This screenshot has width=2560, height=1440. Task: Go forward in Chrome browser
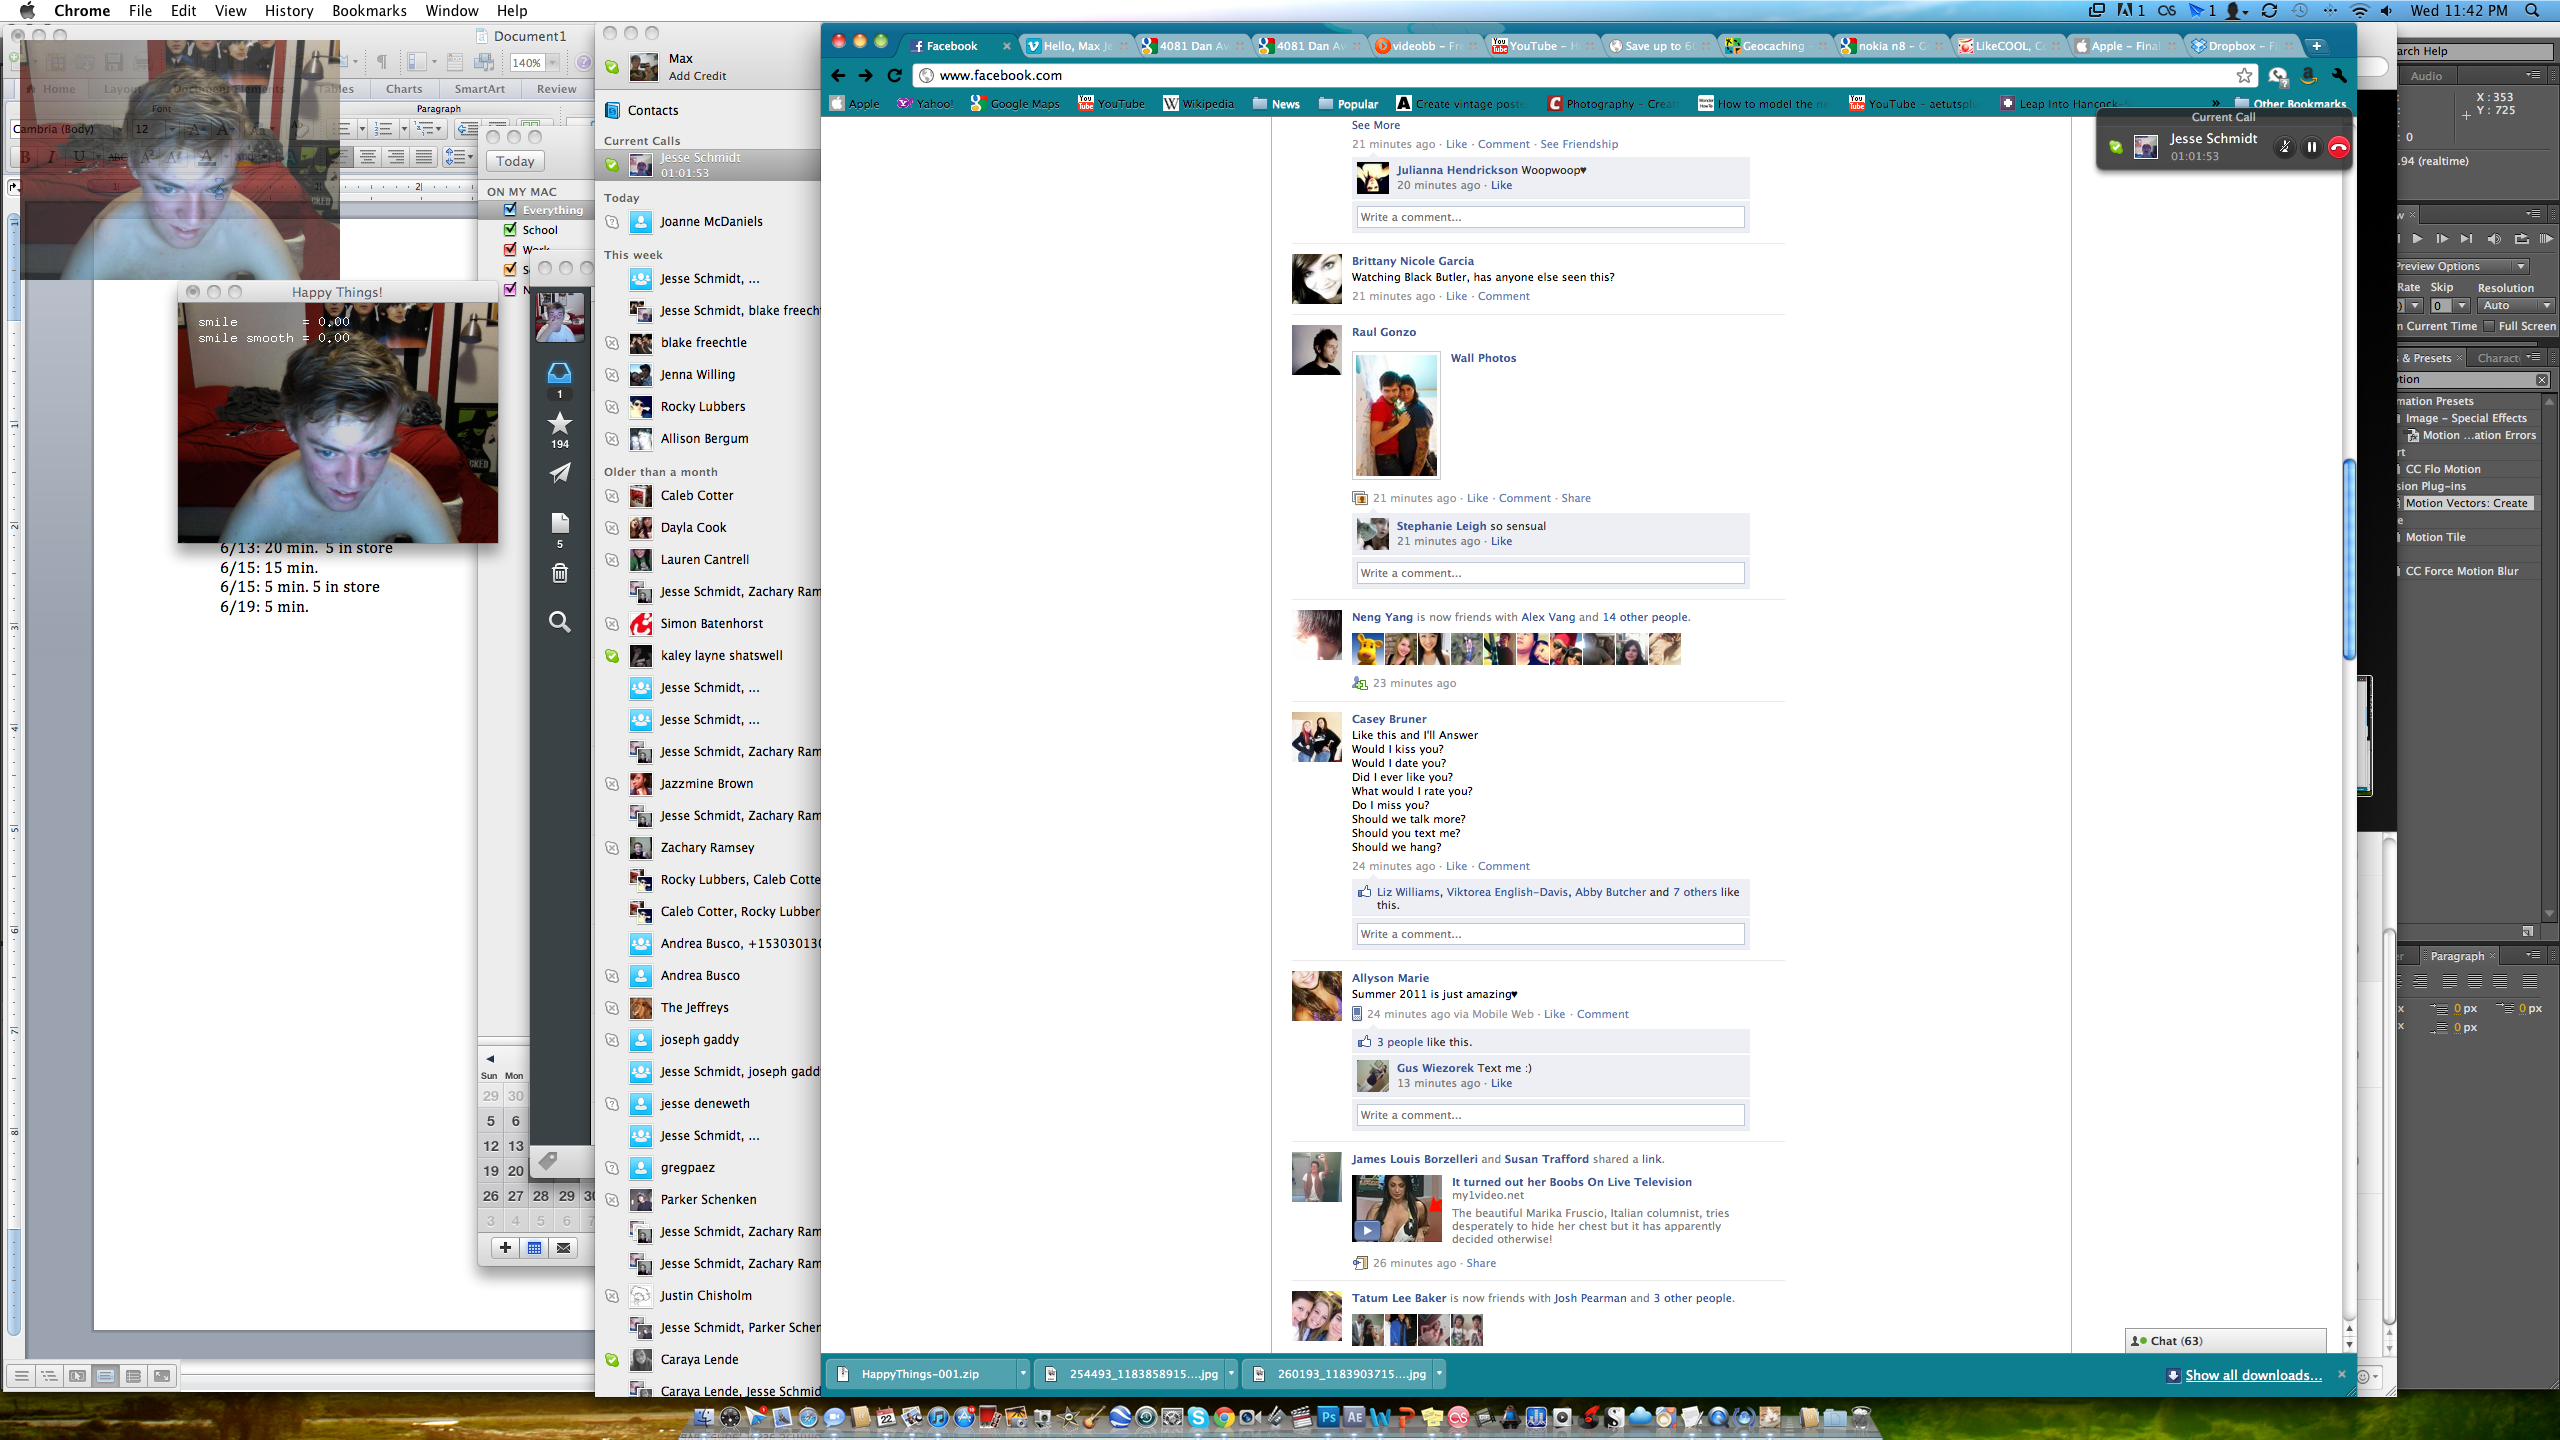coord(866,75)
